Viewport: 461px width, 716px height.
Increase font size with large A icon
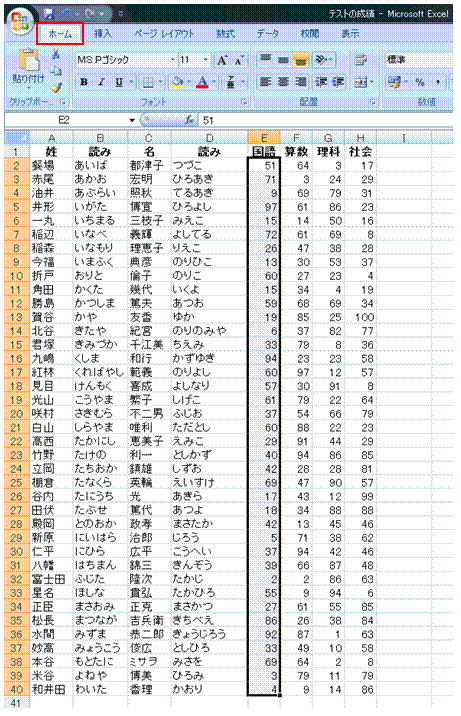[222, 60]
